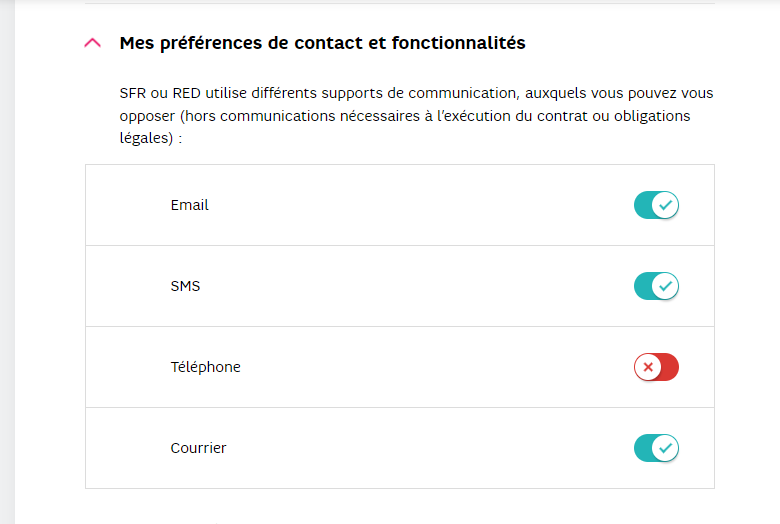Click the teal track of Courrier toggle
This screenshot has height=524, width=780.
(641, 448)
